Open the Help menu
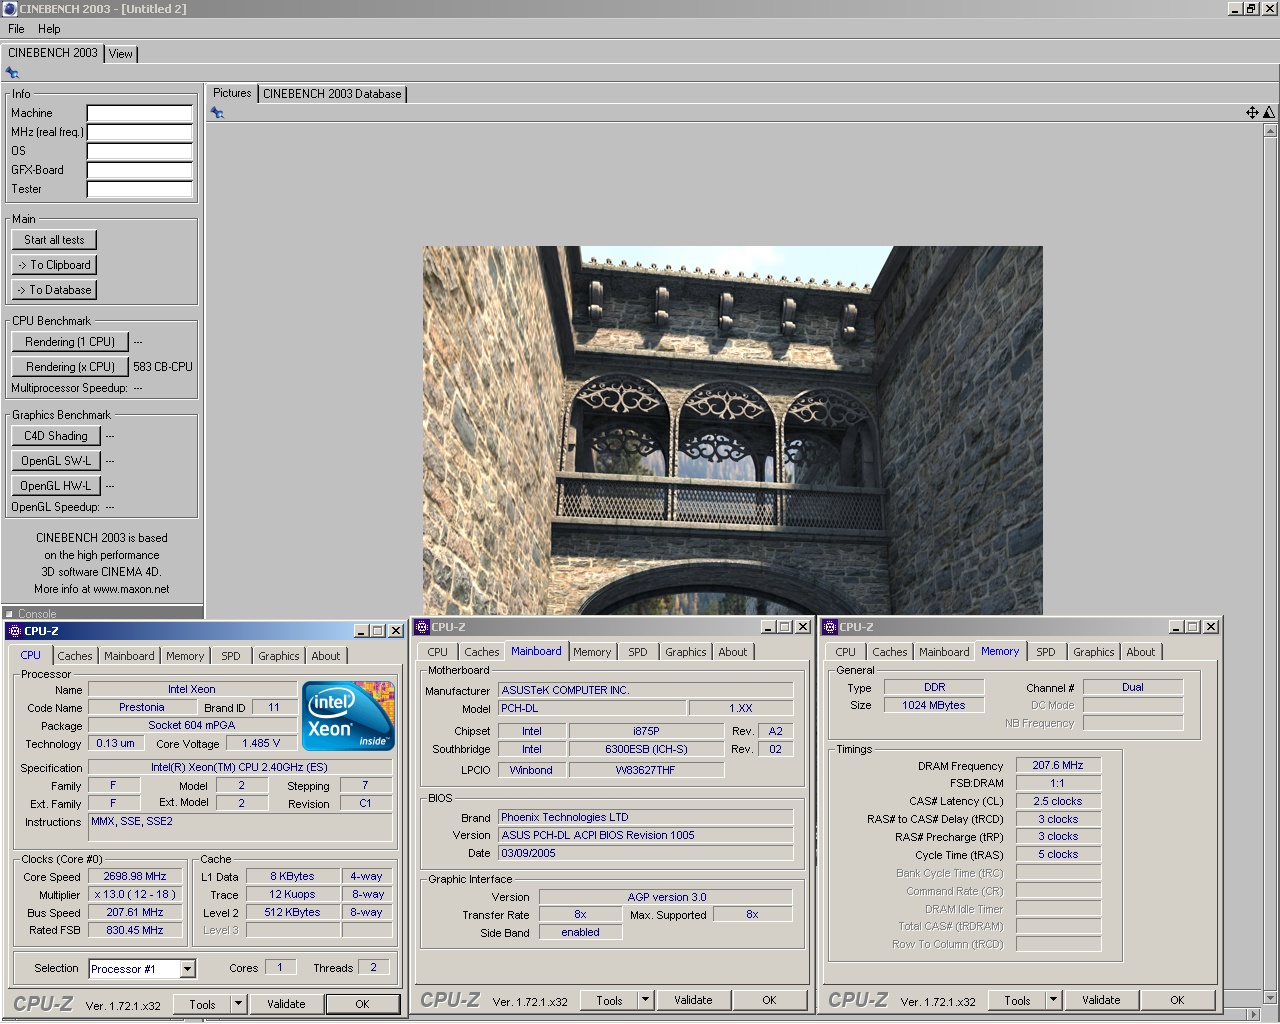 click(x=49, y=29)
